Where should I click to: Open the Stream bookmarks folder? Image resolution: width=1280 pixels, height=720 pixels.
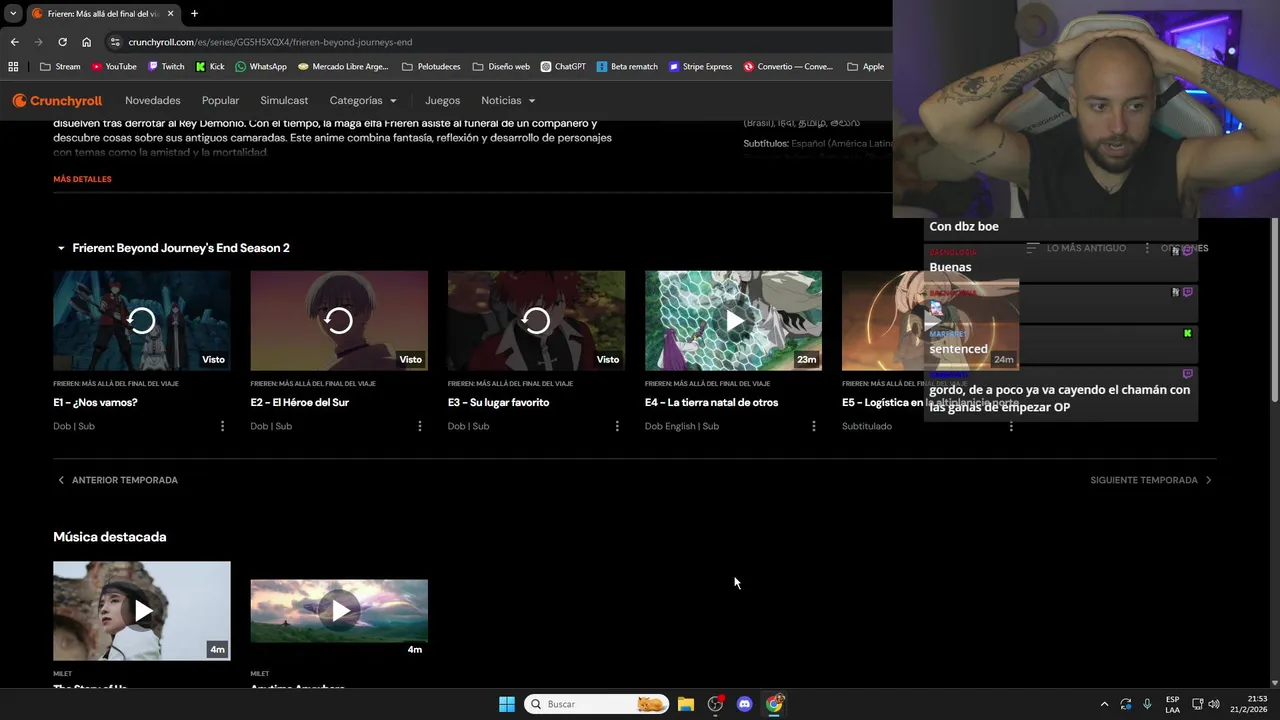coord(60,67)
